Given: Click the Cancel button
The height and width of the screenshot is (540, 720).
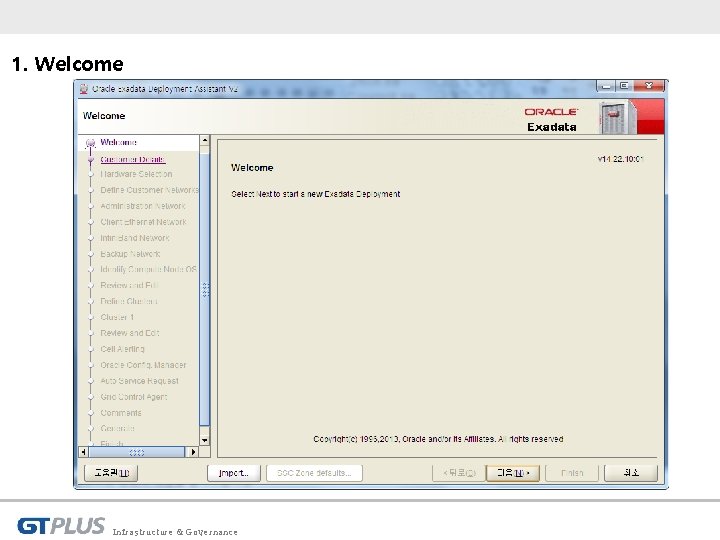Looking at the screenshot, I should pyautogui.click(x=631, y=472).
